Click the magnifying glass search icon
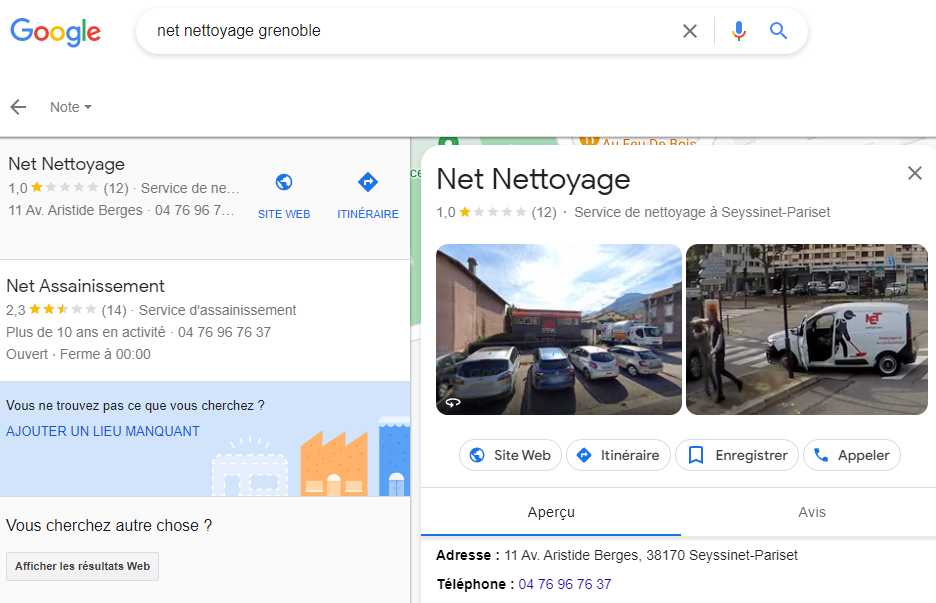The image size is (936, 603). click(x=778, y=30)
